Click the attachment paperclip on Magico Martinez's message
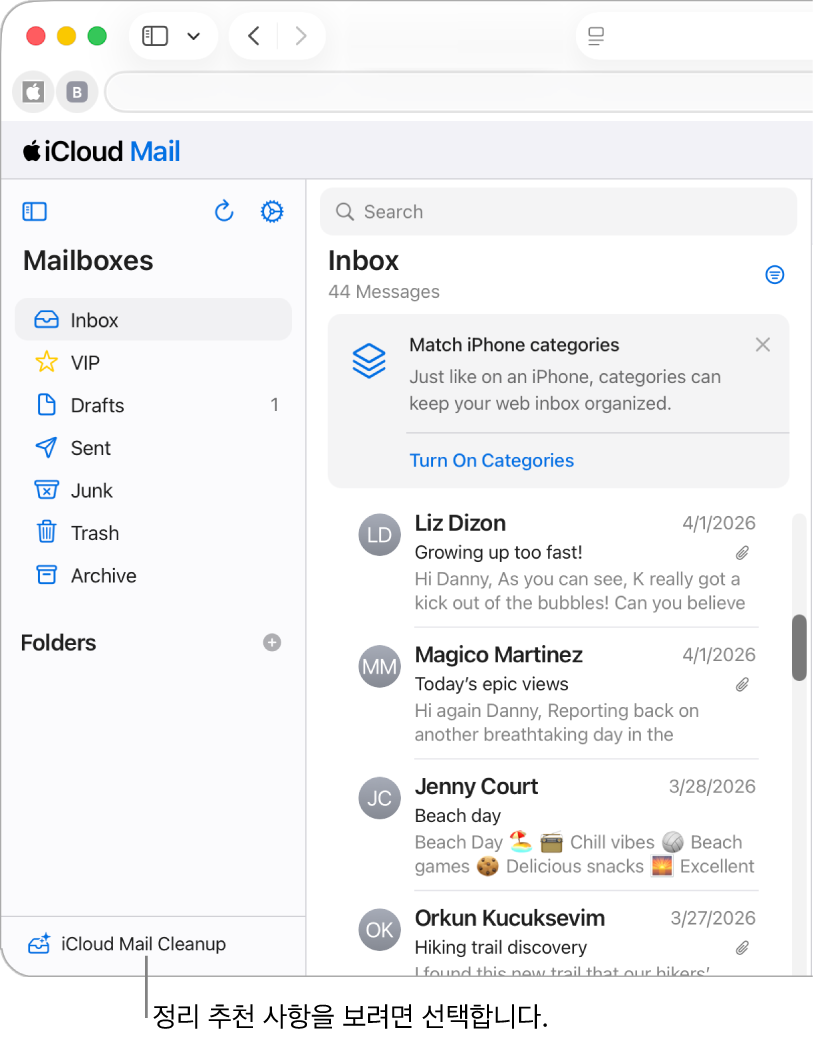 coord(742,684)
